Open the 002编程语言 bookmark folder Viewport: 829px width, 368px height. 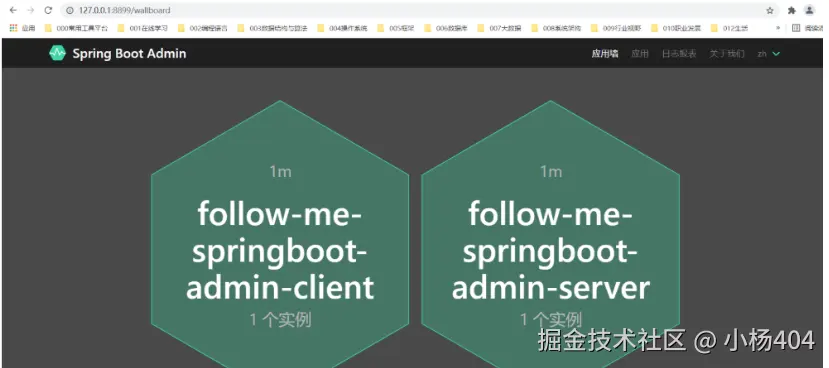[202, 28]
